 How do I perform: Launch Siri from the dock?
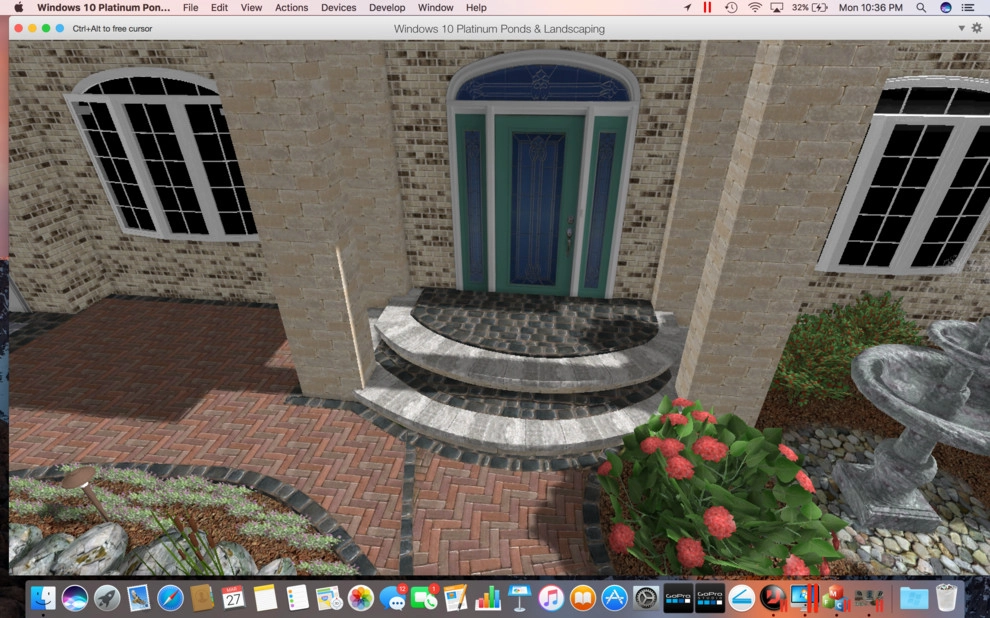pyautogui.click(x=75, y=597)
